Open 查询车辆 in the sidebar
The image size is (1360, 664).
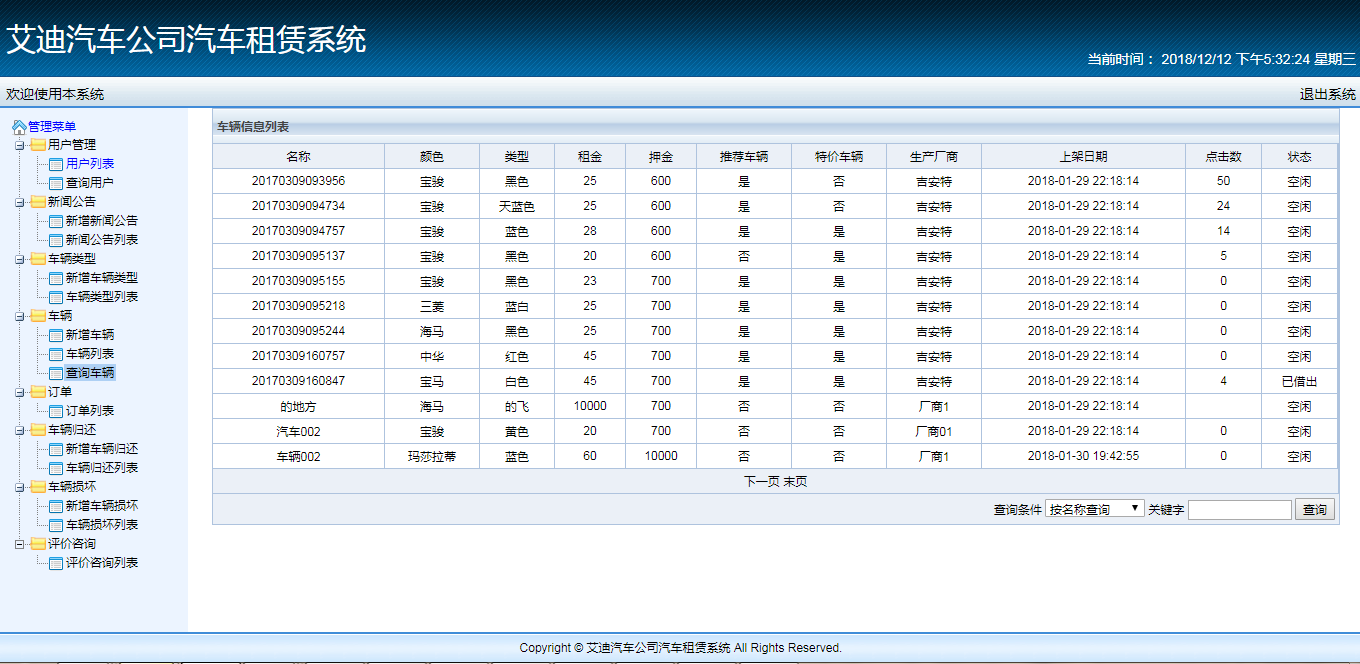90,373
